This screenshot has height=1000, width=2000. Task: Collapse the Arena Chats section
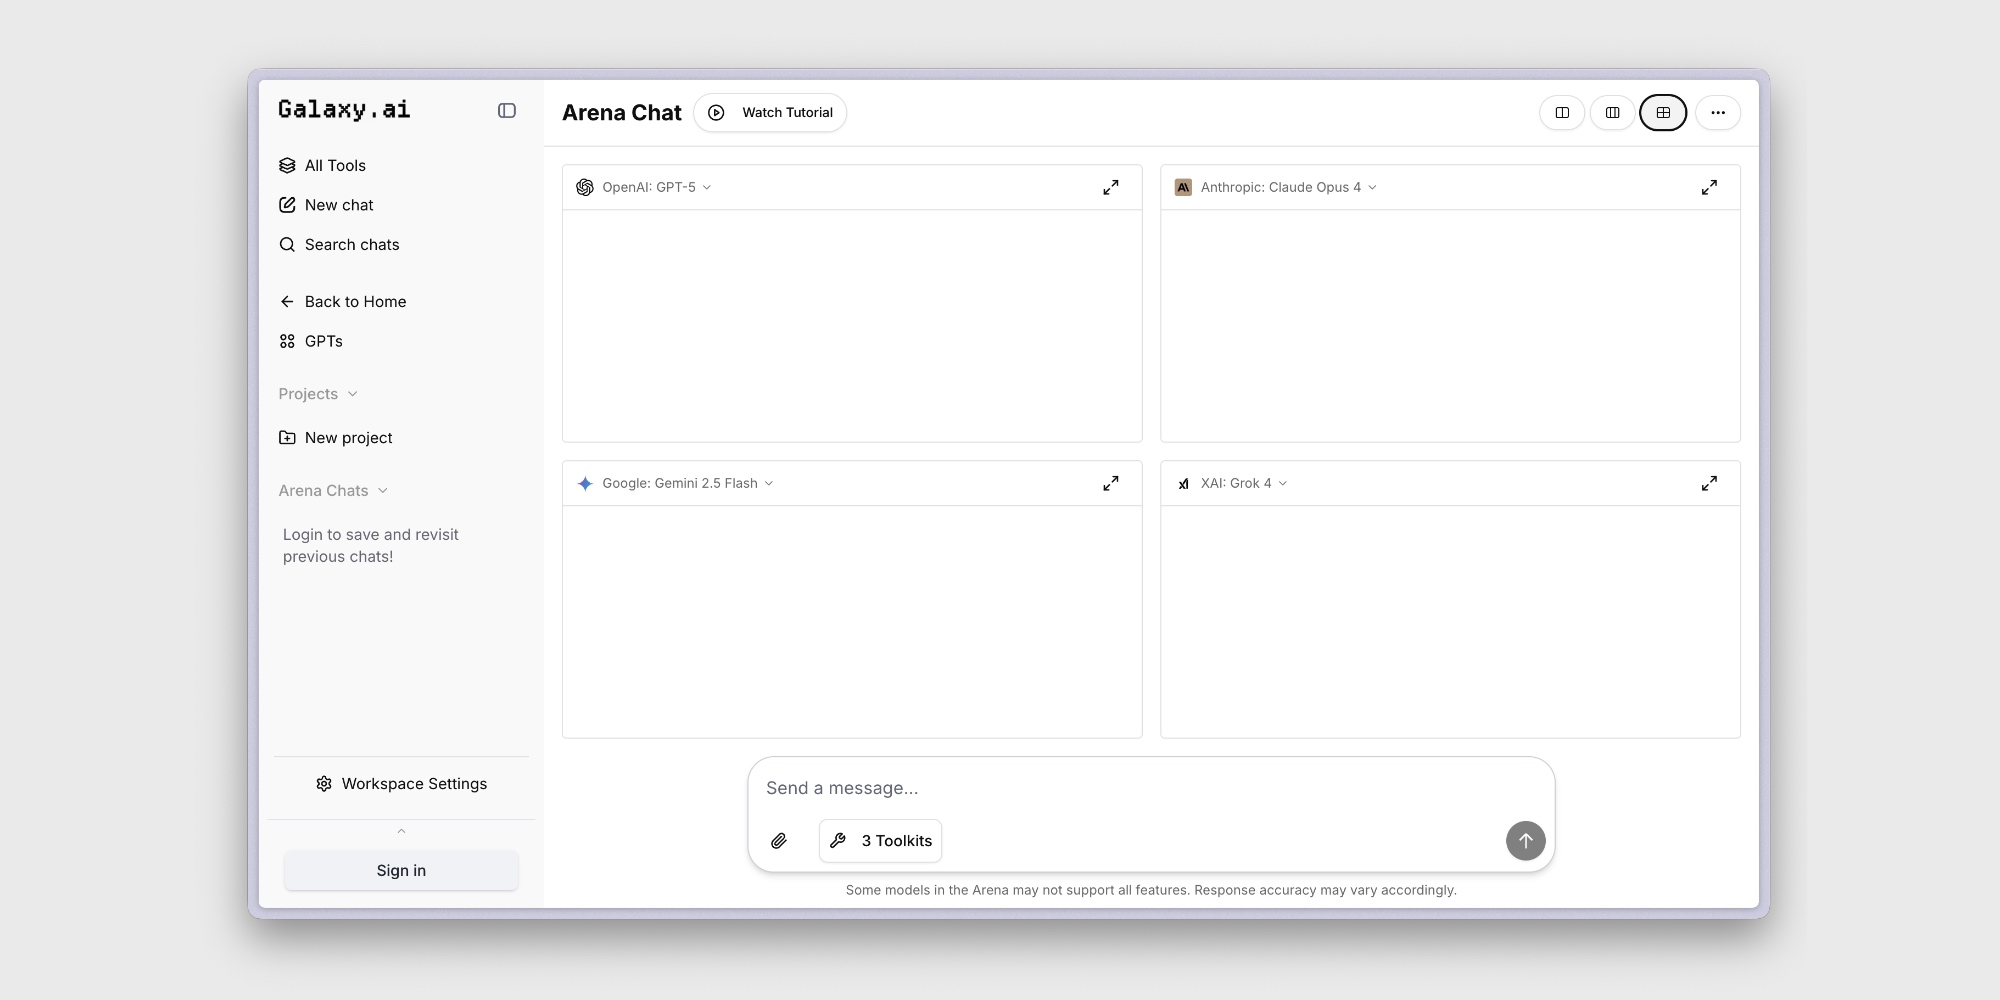(x=333, y=491)
